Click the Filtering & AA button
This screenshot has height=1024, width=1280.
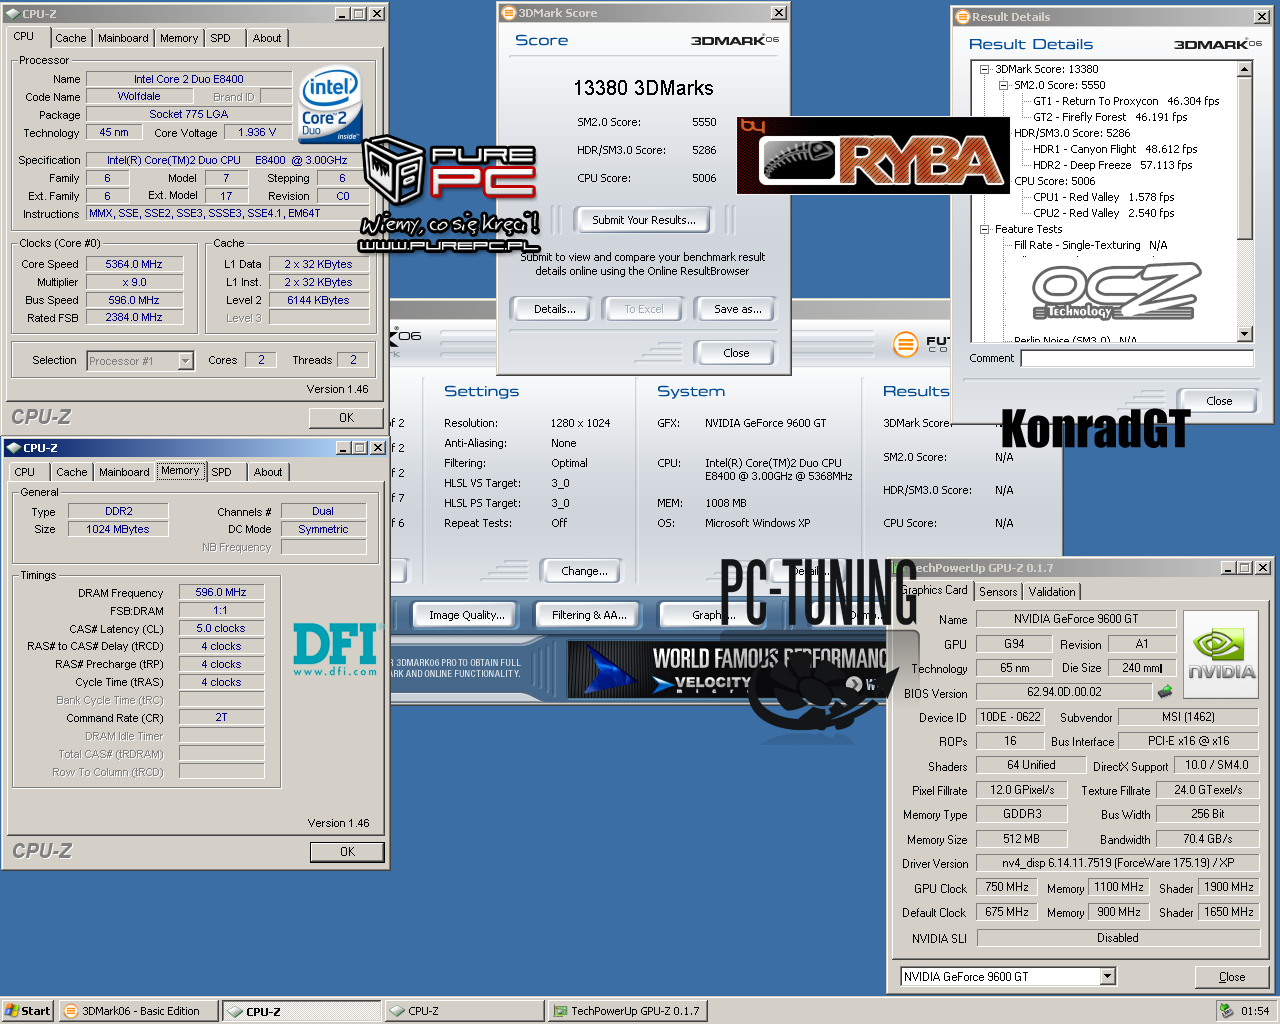click(589, 615)
